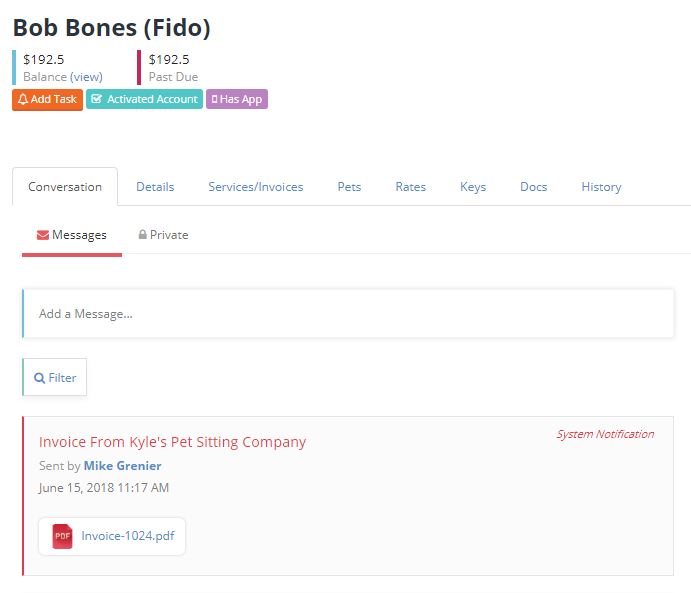Click the red envelope Messages icon
The image size is (691, 593).
43,235
